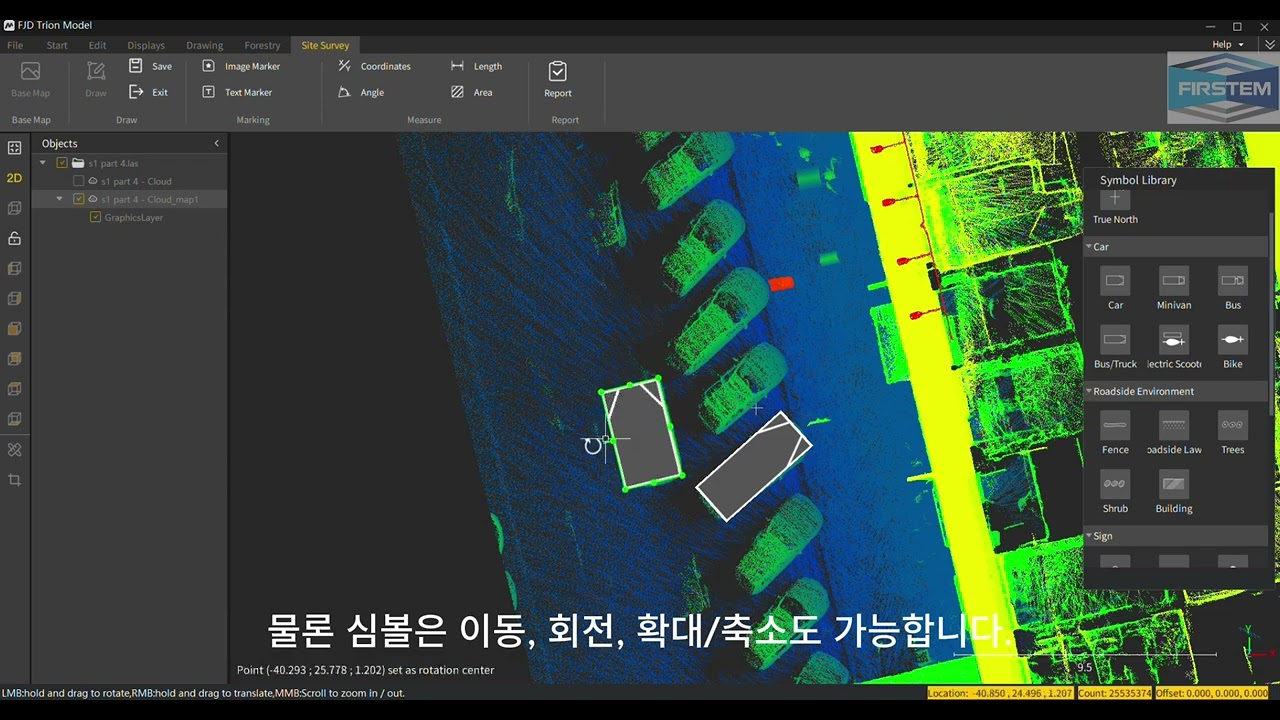Click the Offset value in the status bar
This screenshot has width=1280, height=720.
pyautogui.click(x=1212, y=693)
